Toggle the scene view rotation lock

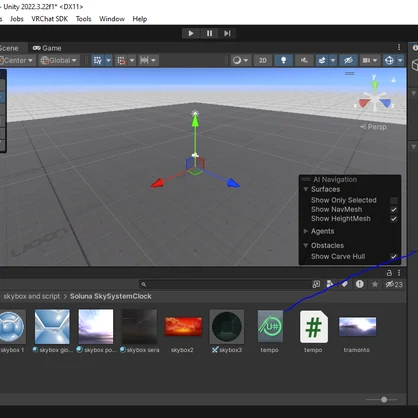[394, 80]
